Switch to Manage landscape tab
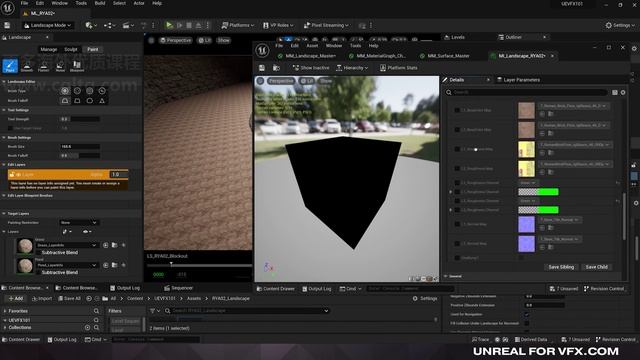The height and width of the screenshot is (360, 640). pos(49,49)
